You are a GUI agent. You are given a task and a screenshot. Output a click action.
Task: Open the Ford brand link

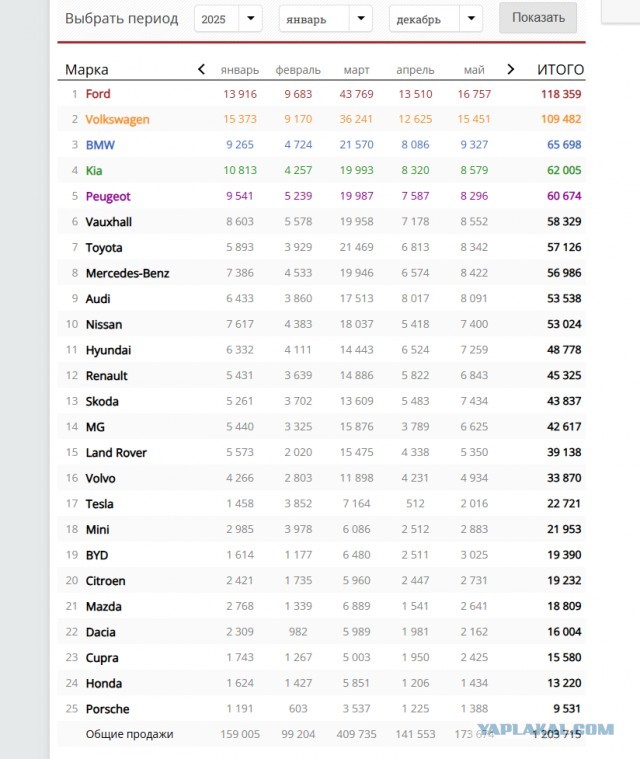coord(98,94)
